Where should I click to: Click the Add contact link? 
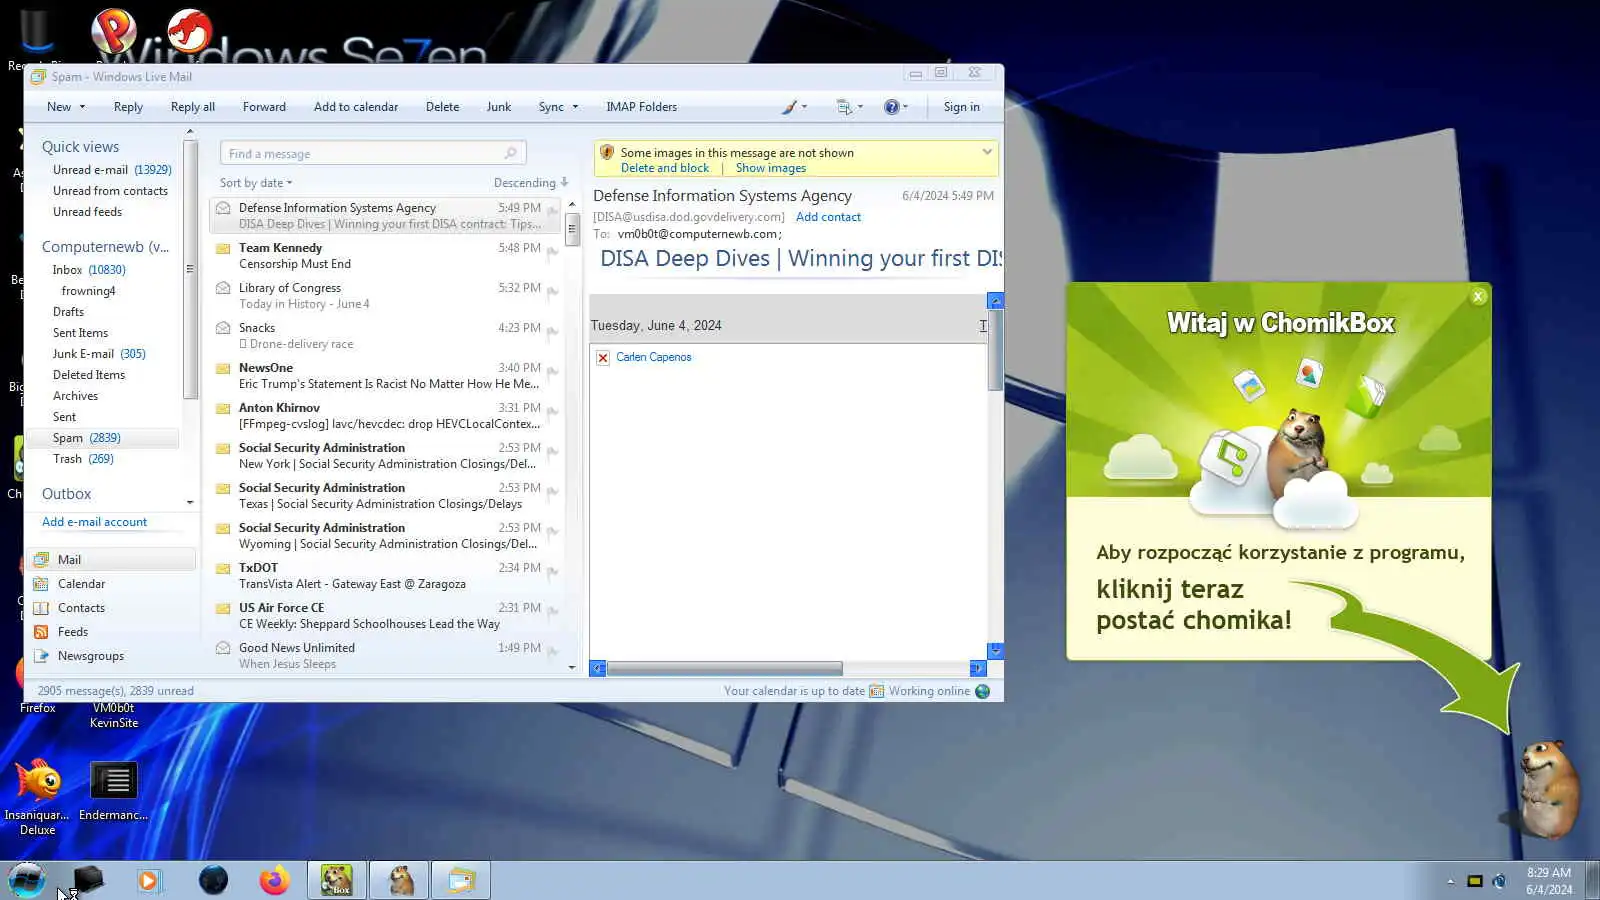828,217
